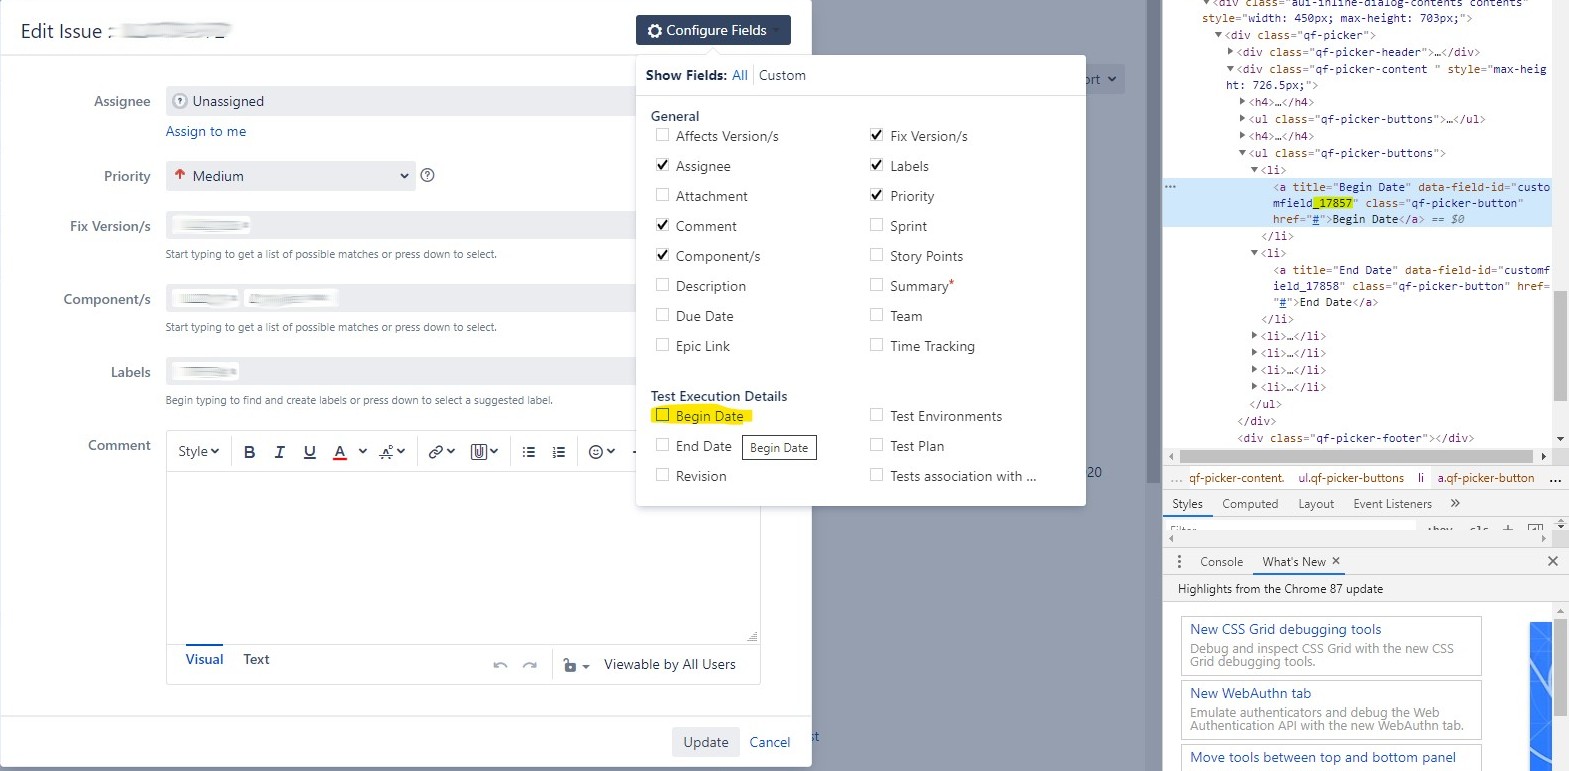Open the Layout tab in DevTools

click(1316, 504)
